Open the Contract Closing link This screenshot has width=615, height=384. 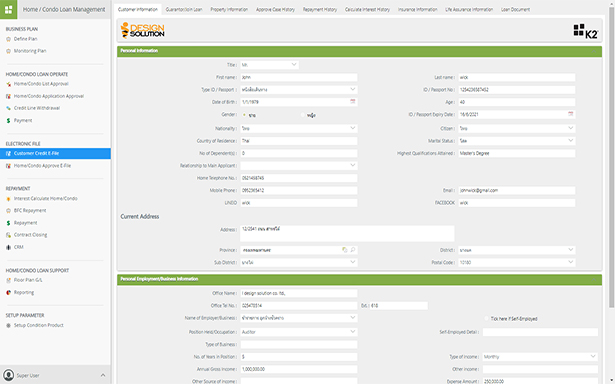click(31, 235)
